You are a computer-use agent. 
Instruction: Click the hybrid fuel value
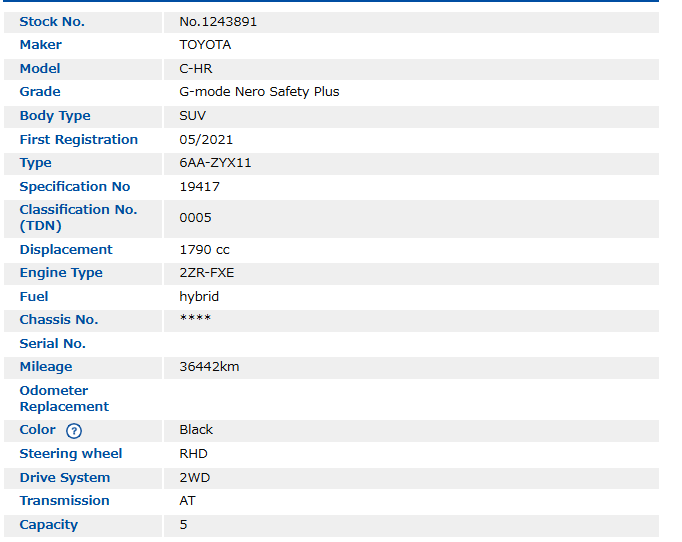point(199,297)
